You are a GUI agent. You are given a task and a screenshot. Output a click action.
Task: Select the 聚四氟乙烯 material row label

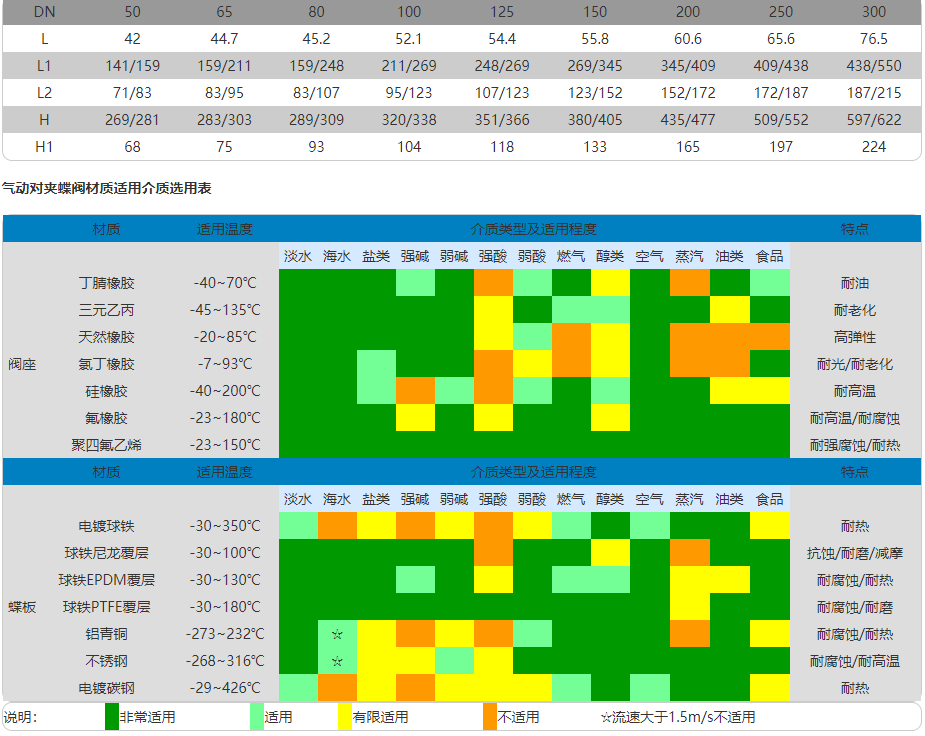106,445
